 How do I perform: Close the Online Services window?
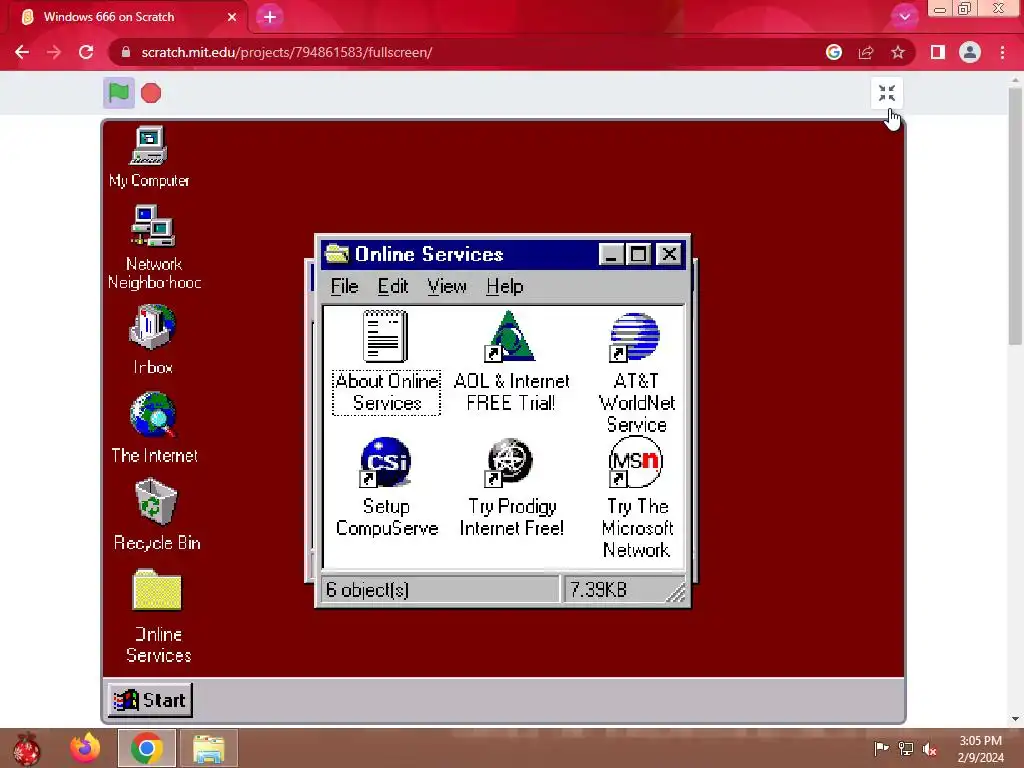tap(669, 254)
